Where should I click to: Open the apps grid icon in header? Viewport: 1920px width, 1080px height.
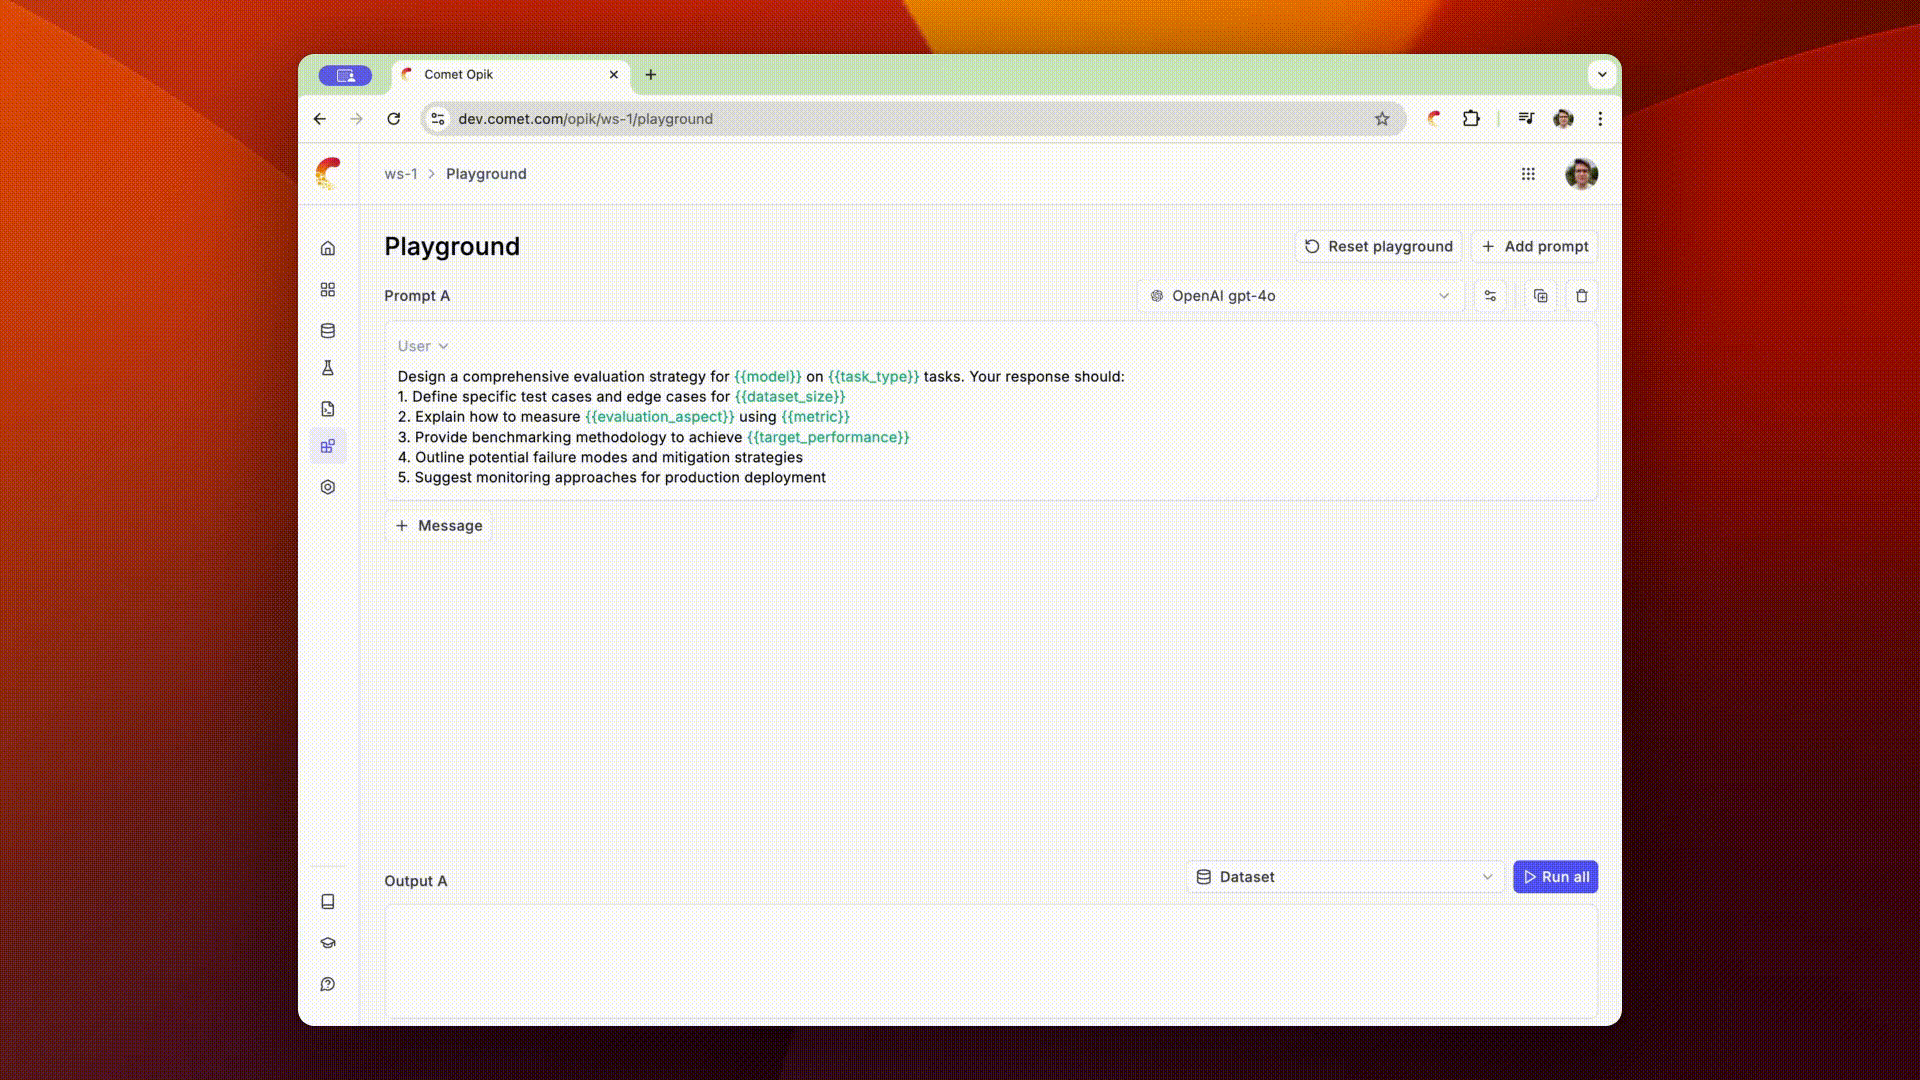tap(1527, 174)
